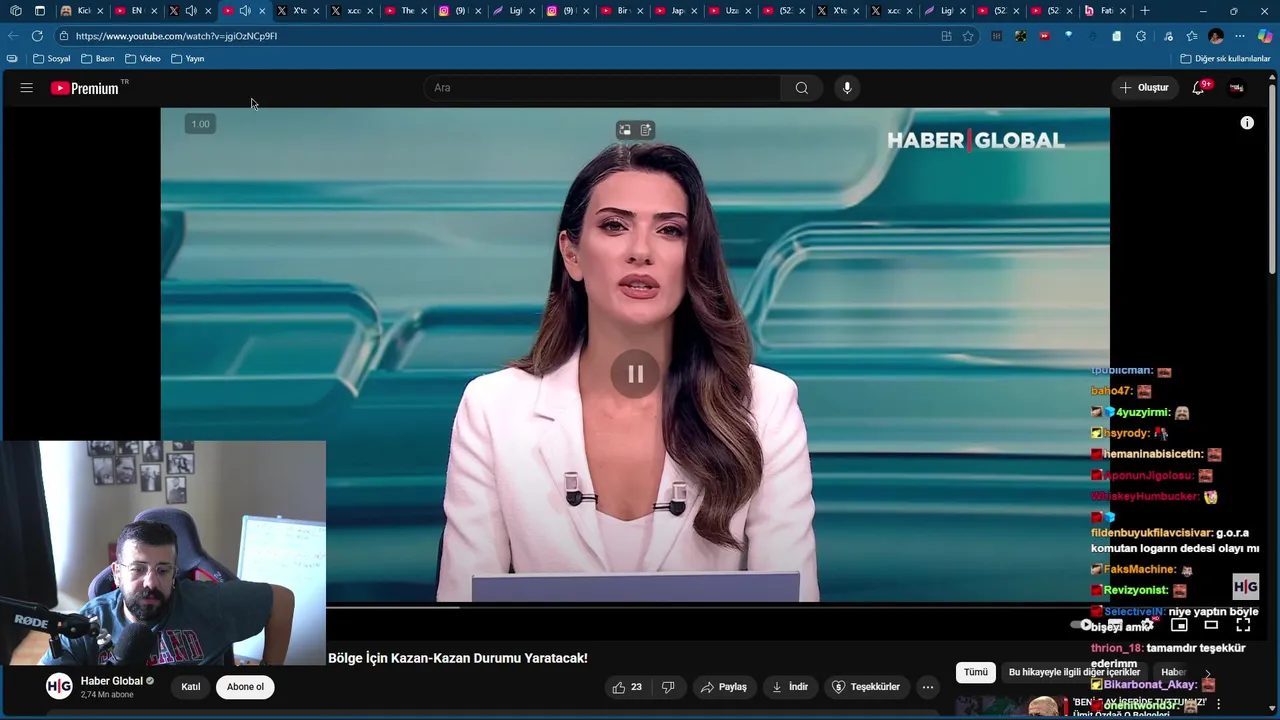Show the video info card icon
The image size is (1280, 720).
(1247, 123)
